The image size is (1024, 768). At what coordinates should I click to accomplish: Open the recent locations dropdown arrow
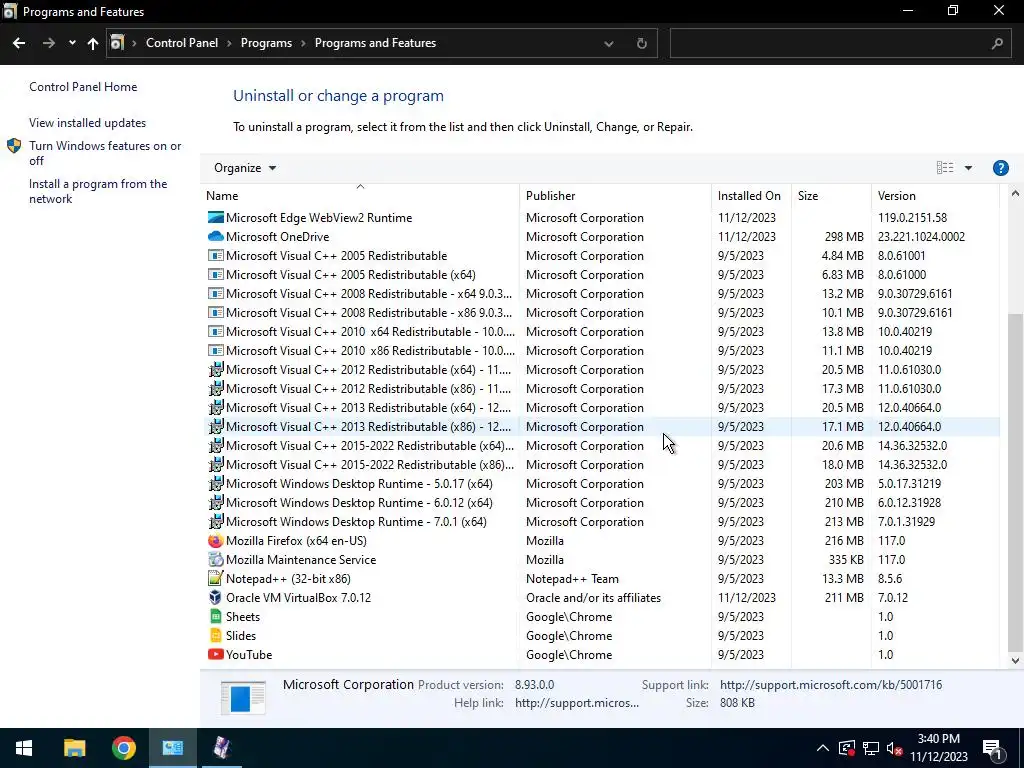point(72,43)
